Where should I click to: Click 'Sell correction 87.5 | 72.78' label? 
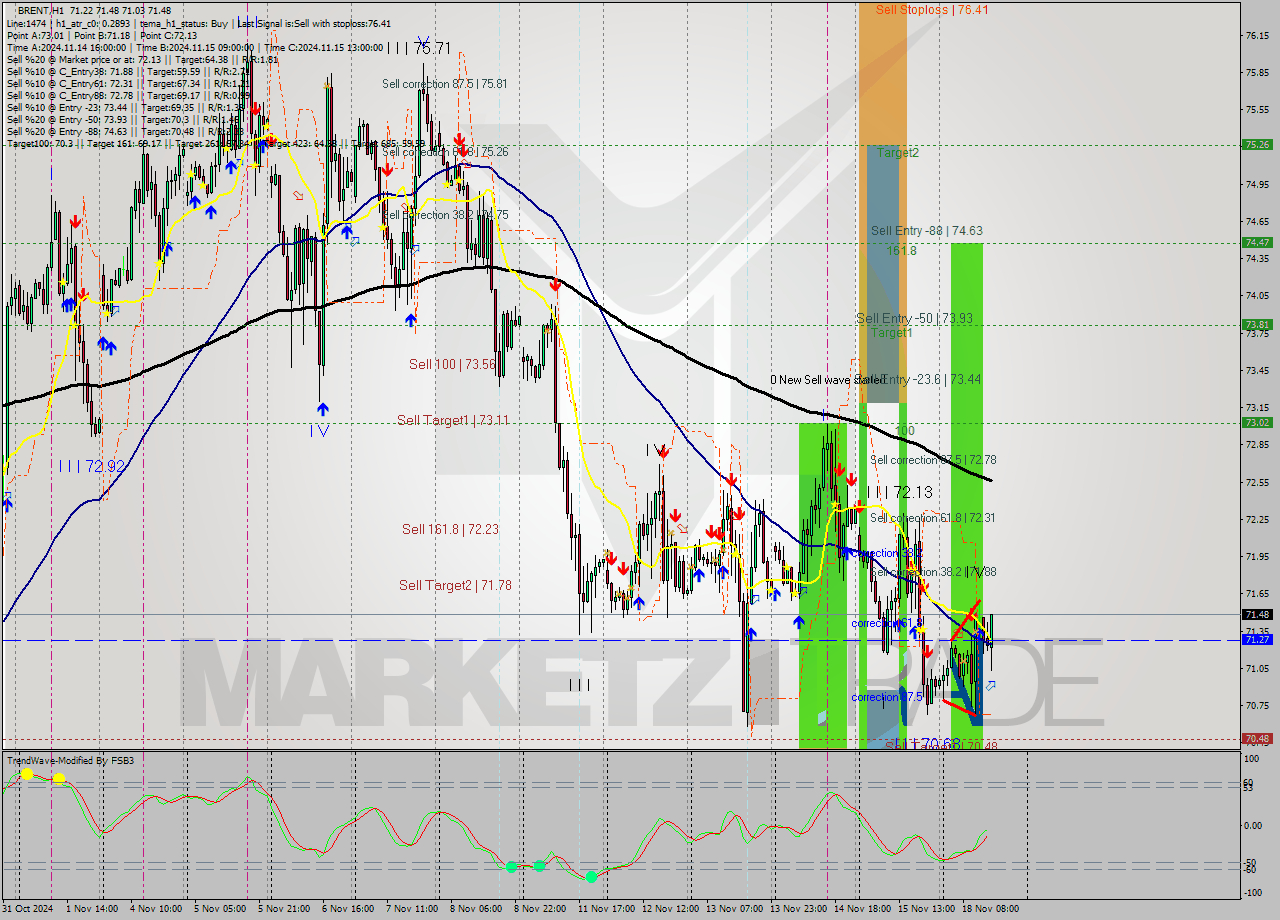(x=932, y=460)
